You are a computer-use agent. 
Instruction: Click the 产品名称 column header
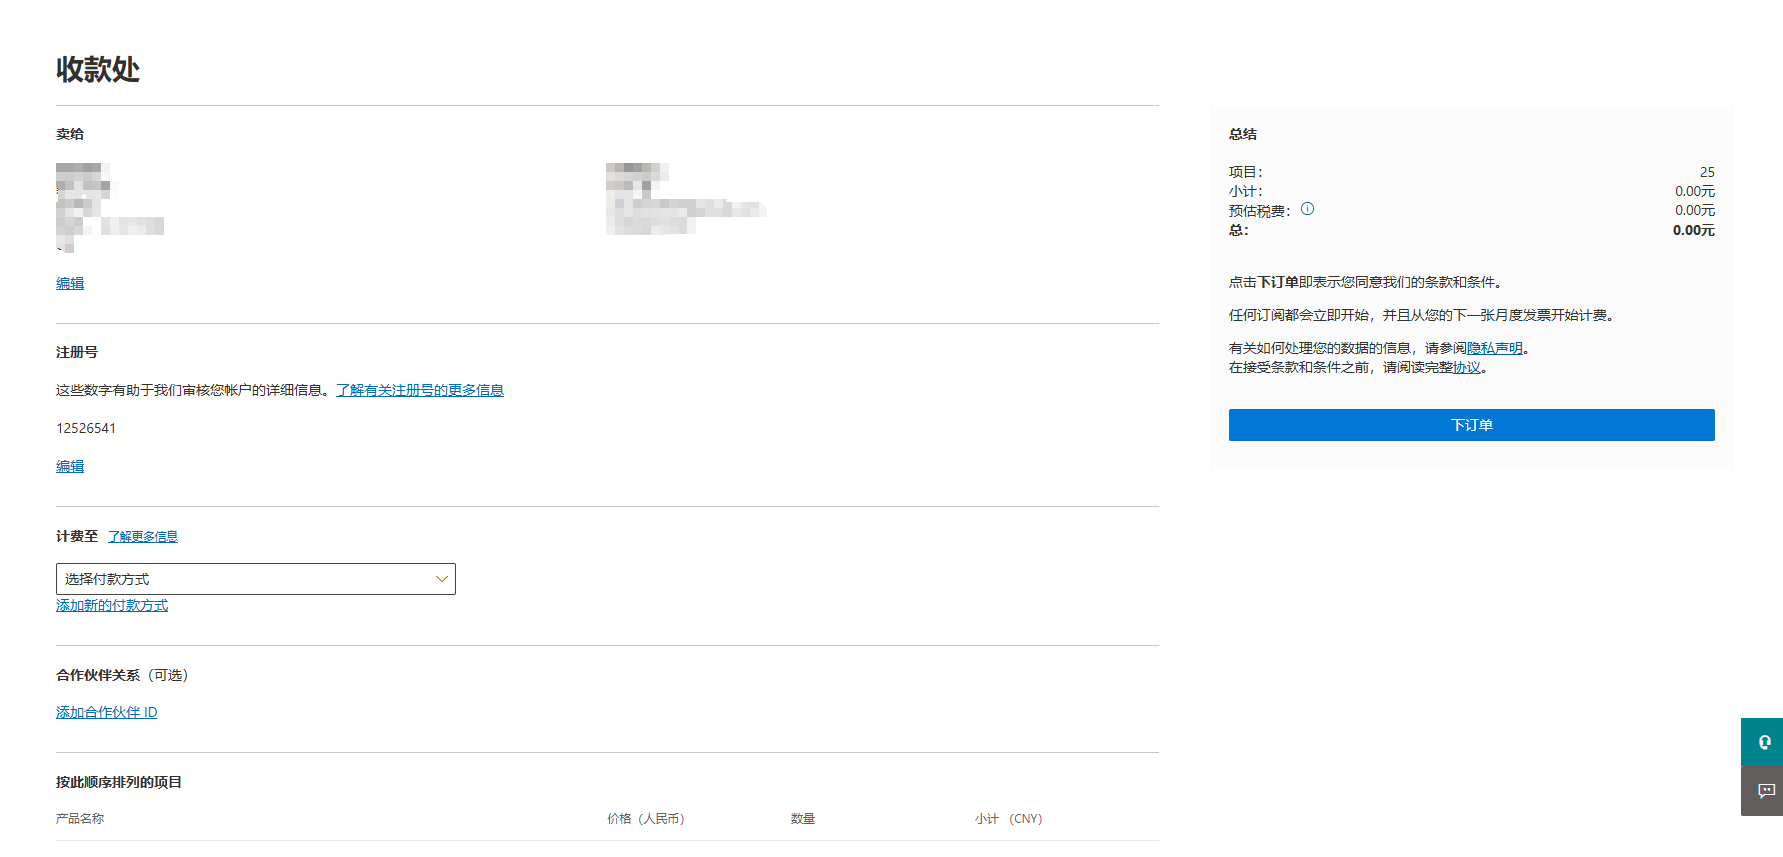(x=80, y=818)
